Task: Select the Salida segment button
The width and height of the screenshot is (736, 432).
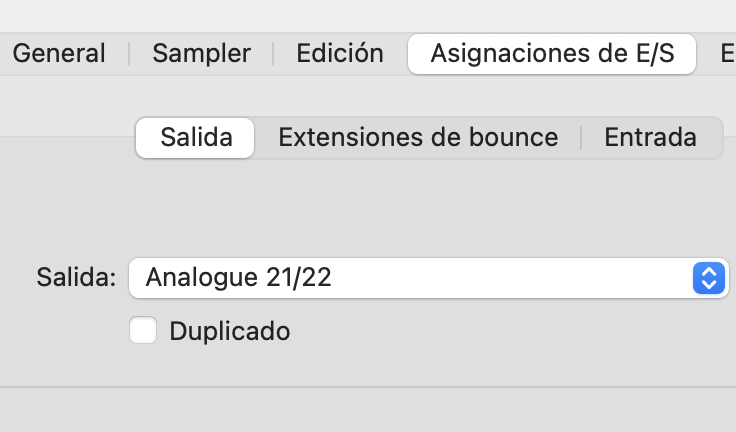Action: click(196, 138)
